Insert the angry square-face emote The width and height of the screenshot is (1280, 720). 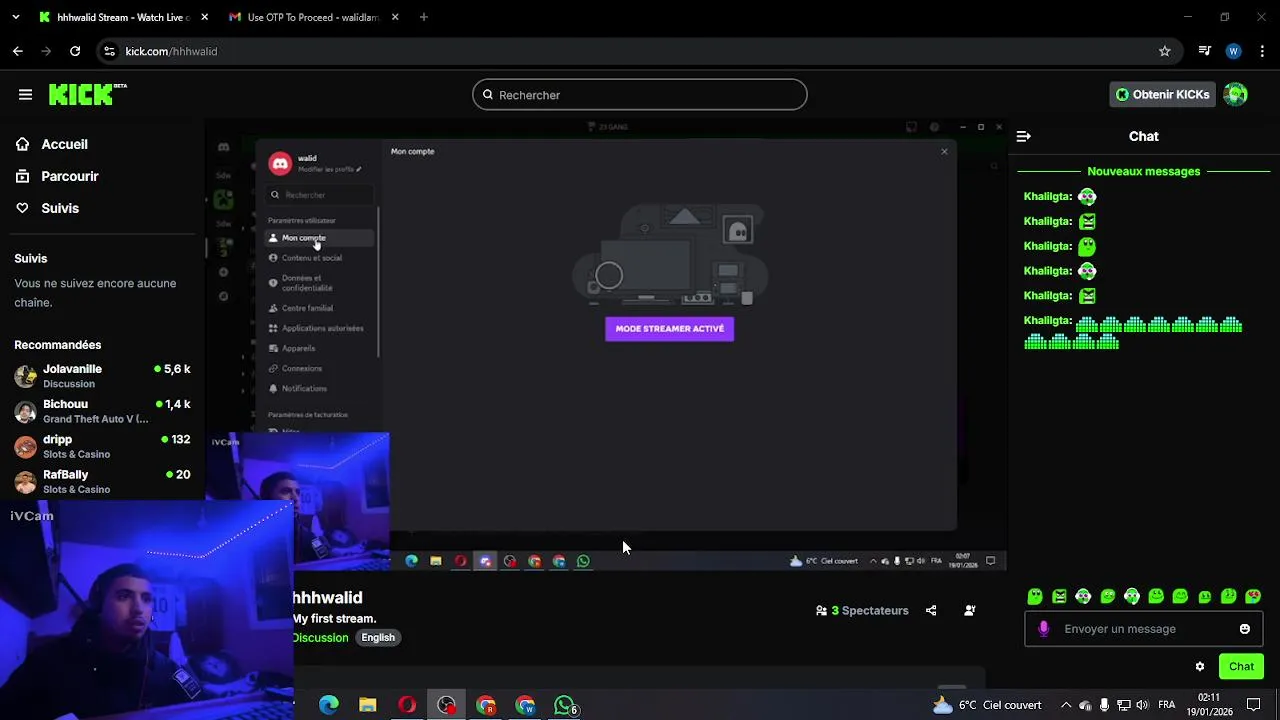coord(1059,596)
